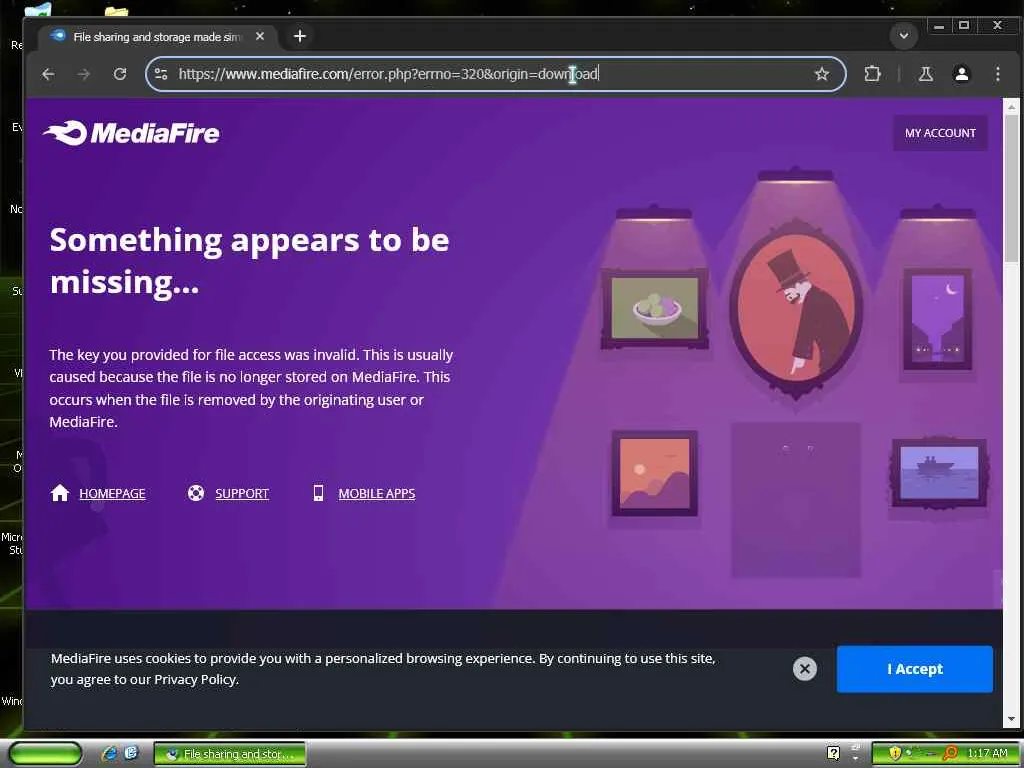The height and width of the screenshot is (768, 1024).
Task: Click the fruit bowl painting
Action: pos(655,308)
